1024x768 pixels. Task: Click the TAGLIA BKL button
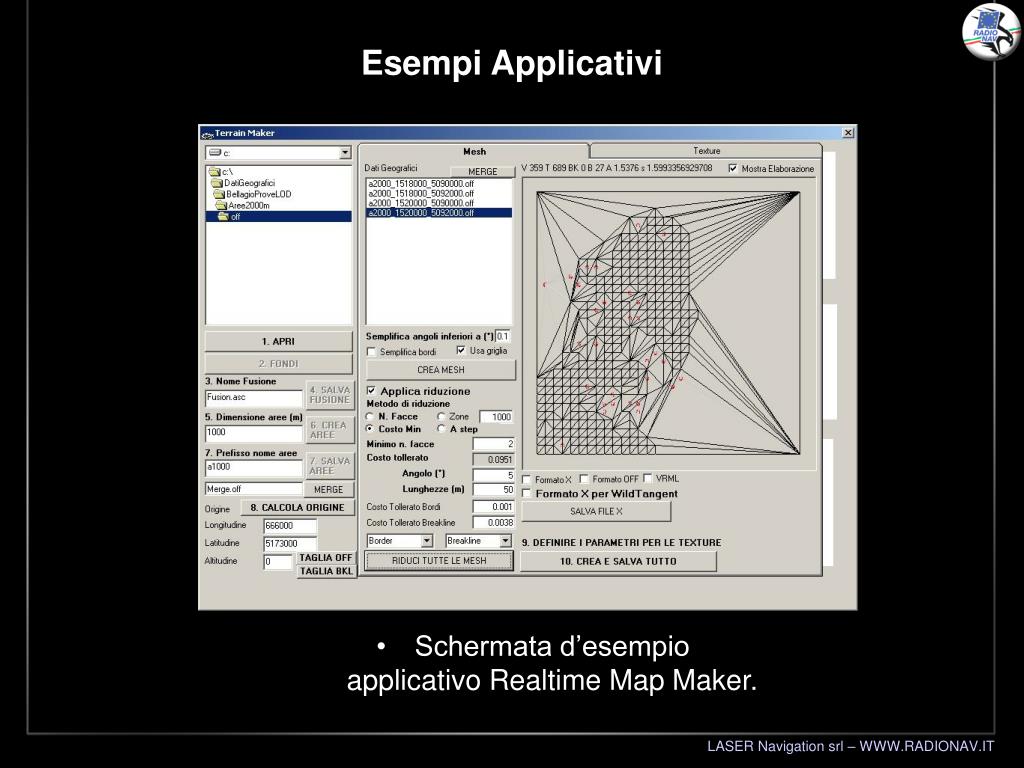pos(326,571)
